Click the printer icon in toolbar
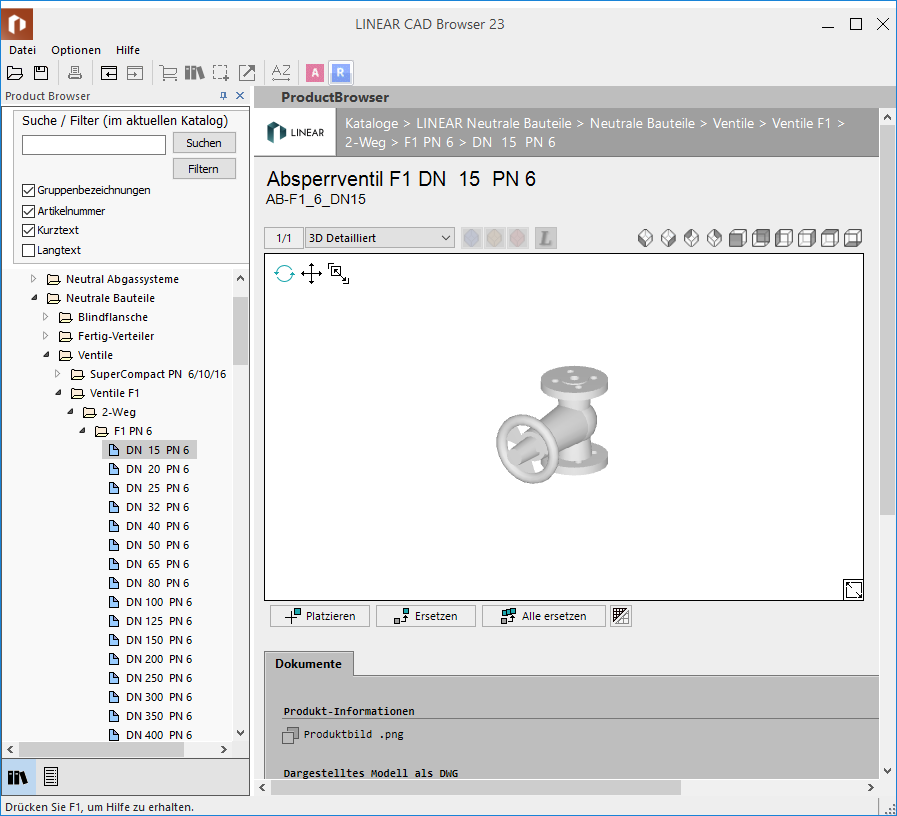Screen dimensions: 897x816 tap(74, 73)
